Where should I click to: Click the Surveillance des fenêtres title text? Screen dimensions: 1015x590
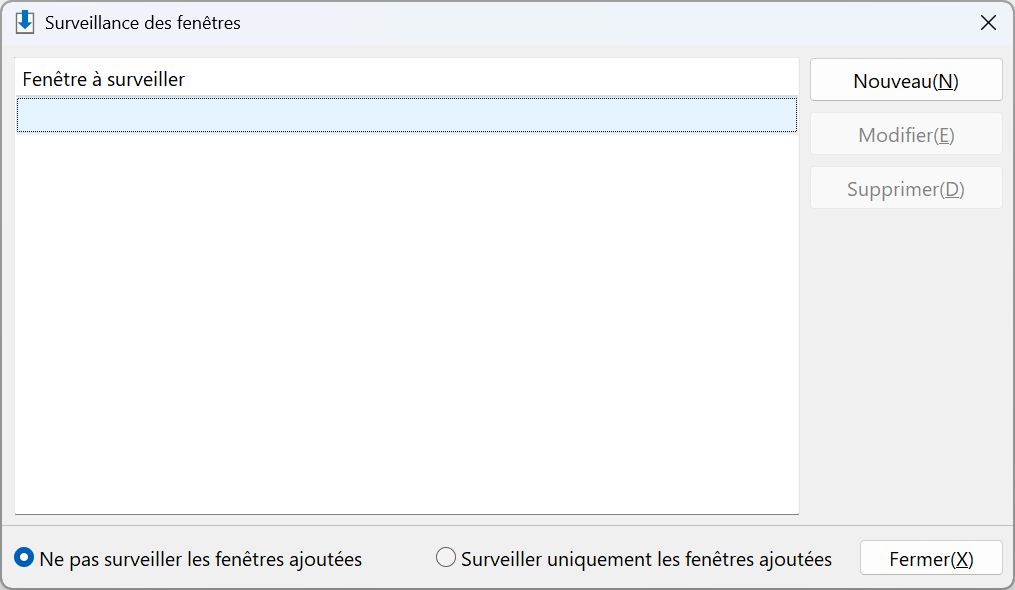click(x=142, y=23)
